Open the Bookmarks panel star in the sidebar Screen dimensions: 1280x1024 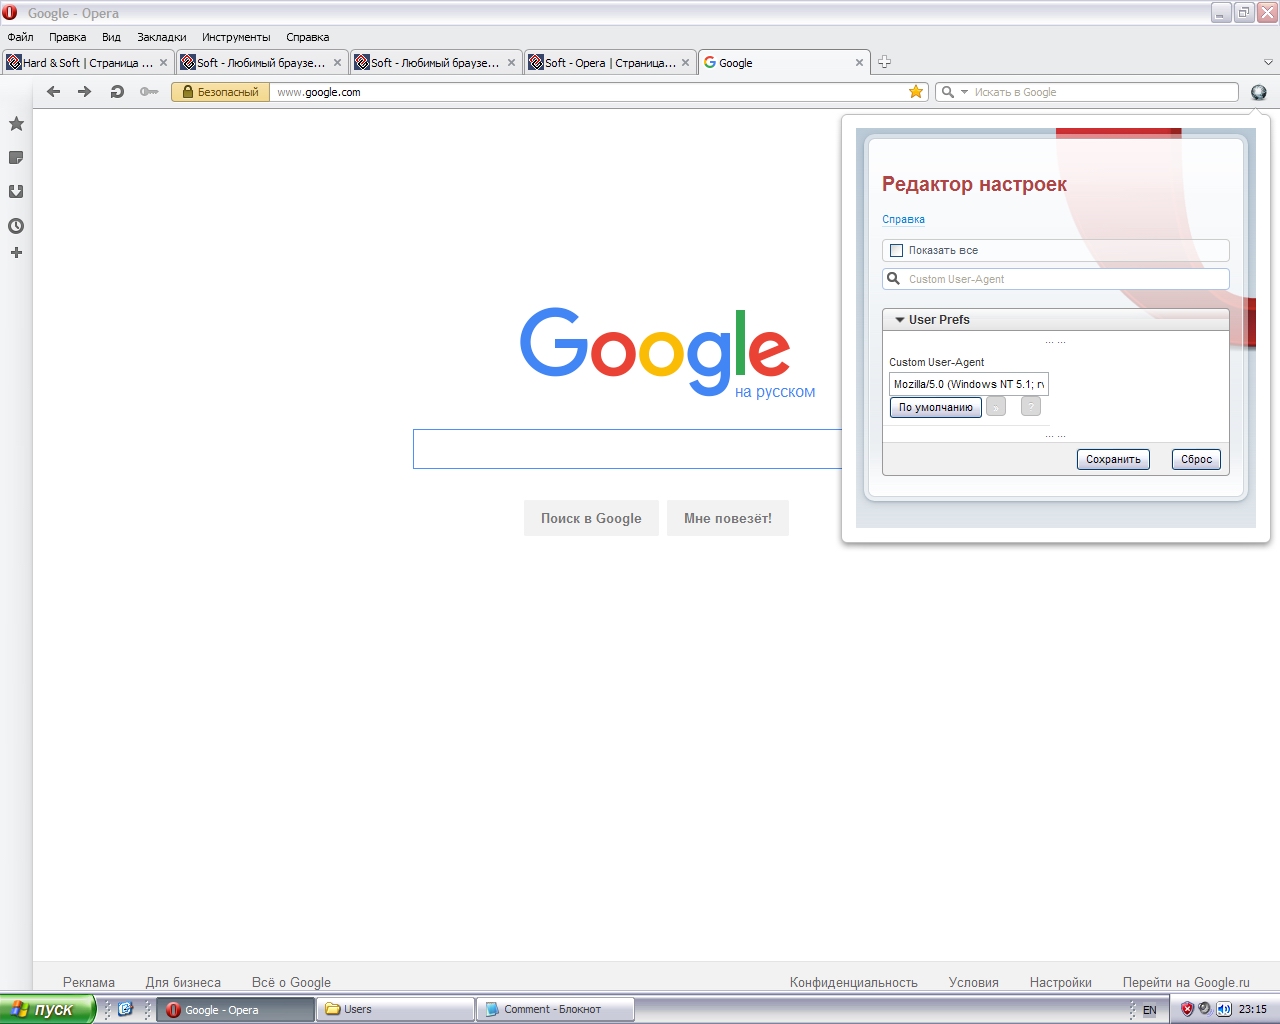point(16,124)
